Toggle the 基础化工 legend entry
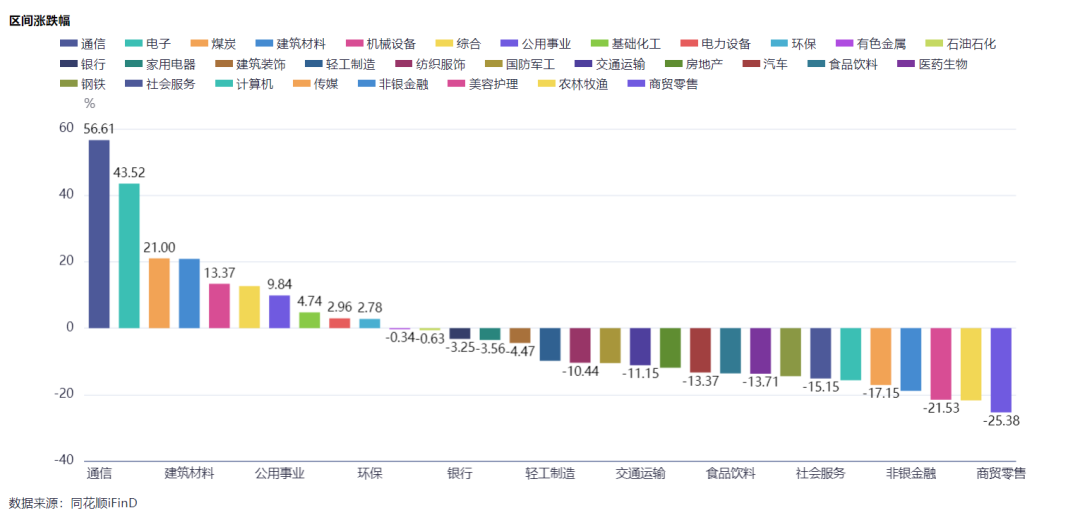Viewport: 1080px width, 515px height. click(626, 44)
